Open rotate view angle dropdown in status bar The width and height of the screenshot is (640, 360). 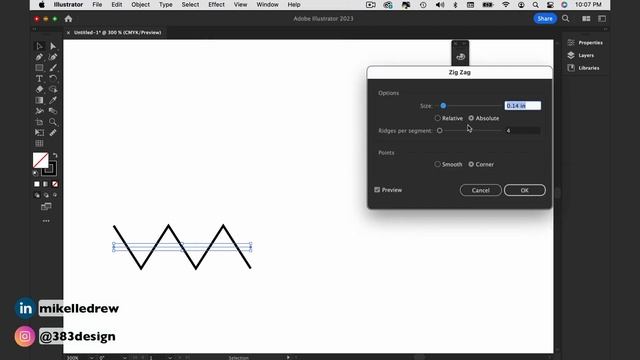pyautogui.click(x=124, y=358)
